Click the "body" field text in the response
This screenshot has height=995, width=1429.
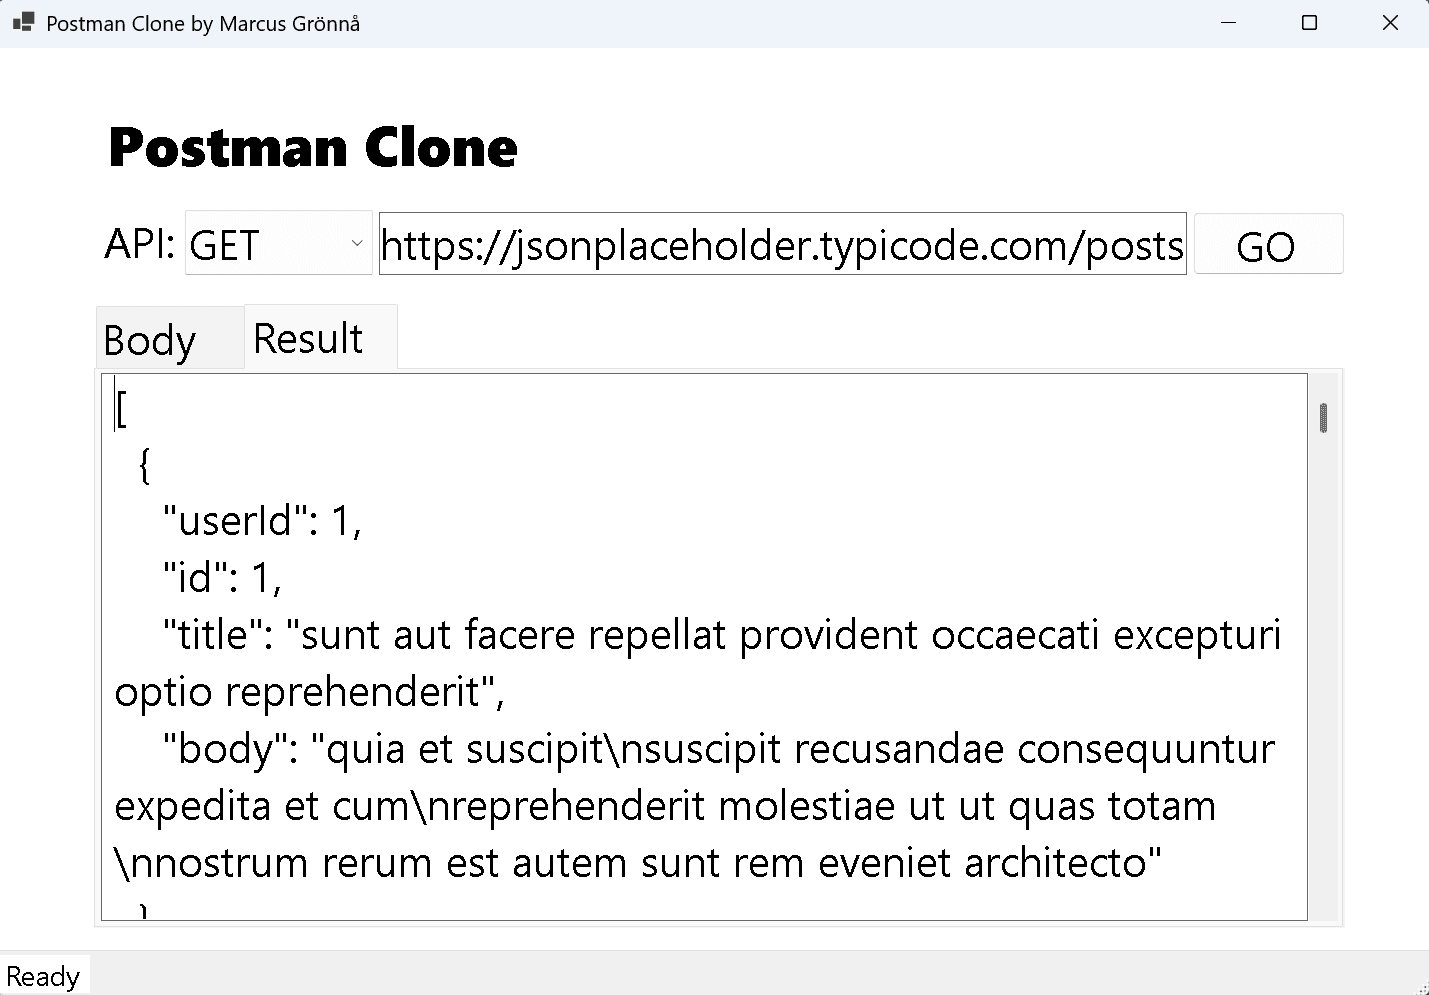pos(212,748)
